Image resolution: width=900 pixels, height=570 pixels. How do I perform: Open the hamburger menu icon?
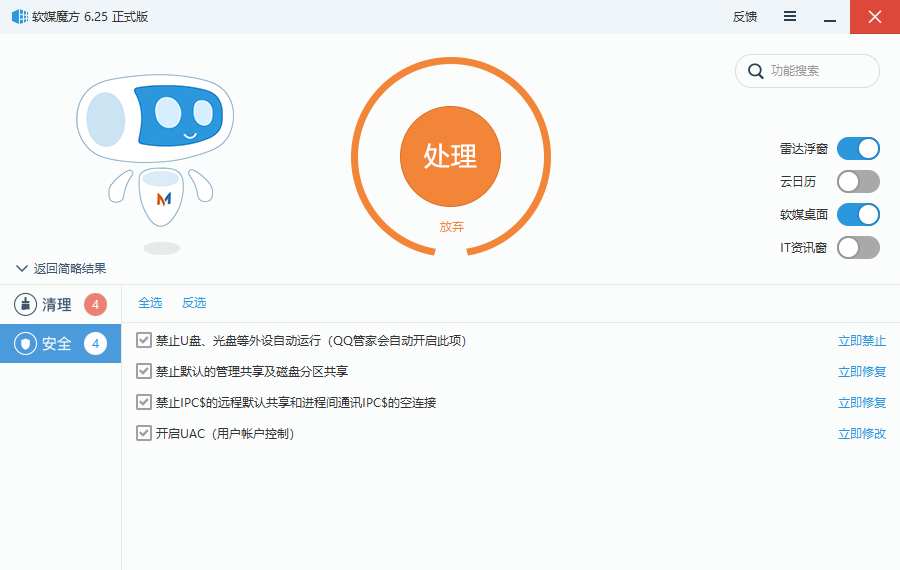(790, 17)
